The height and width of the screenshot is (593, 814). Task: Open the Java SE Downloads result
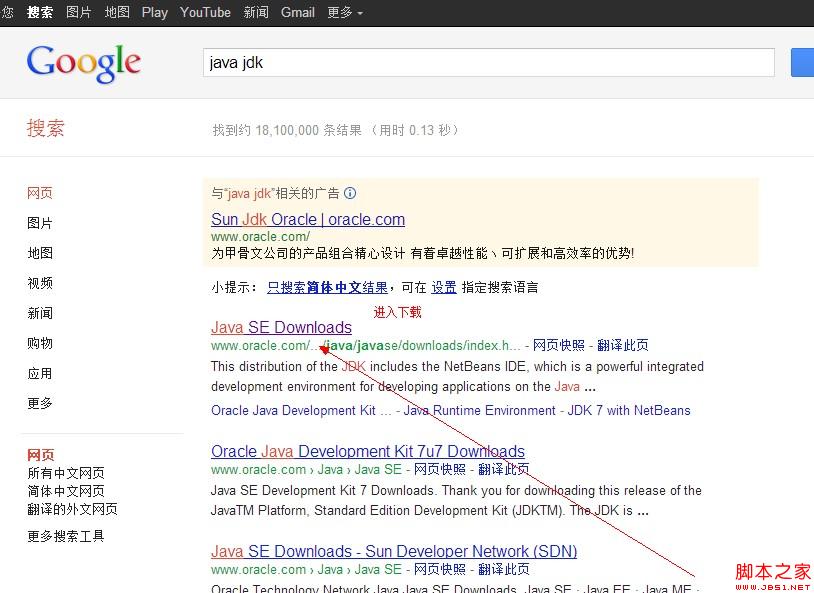[281, 328]
